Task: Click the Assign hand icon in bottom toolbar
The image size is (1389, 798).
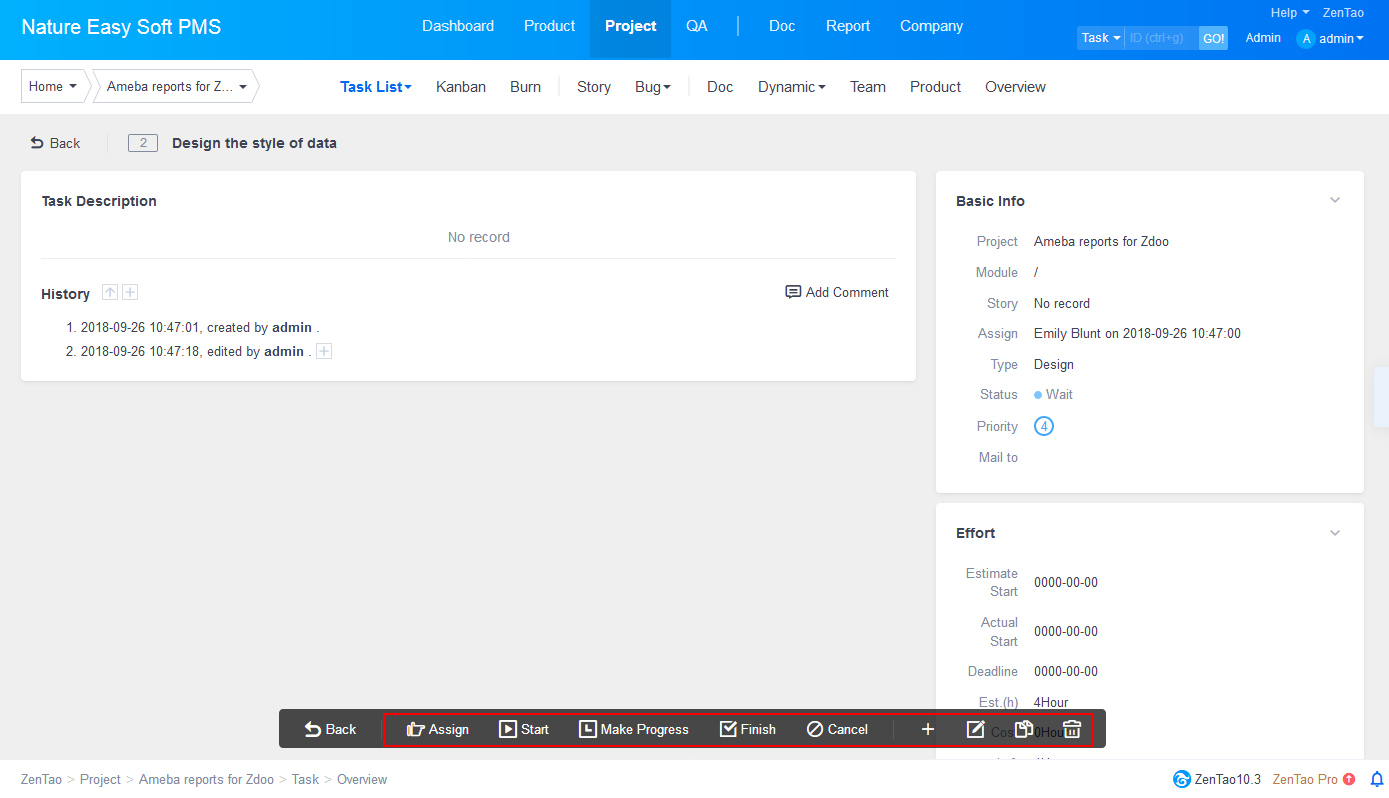Action: pyautogui.click(x=415, y=729)
